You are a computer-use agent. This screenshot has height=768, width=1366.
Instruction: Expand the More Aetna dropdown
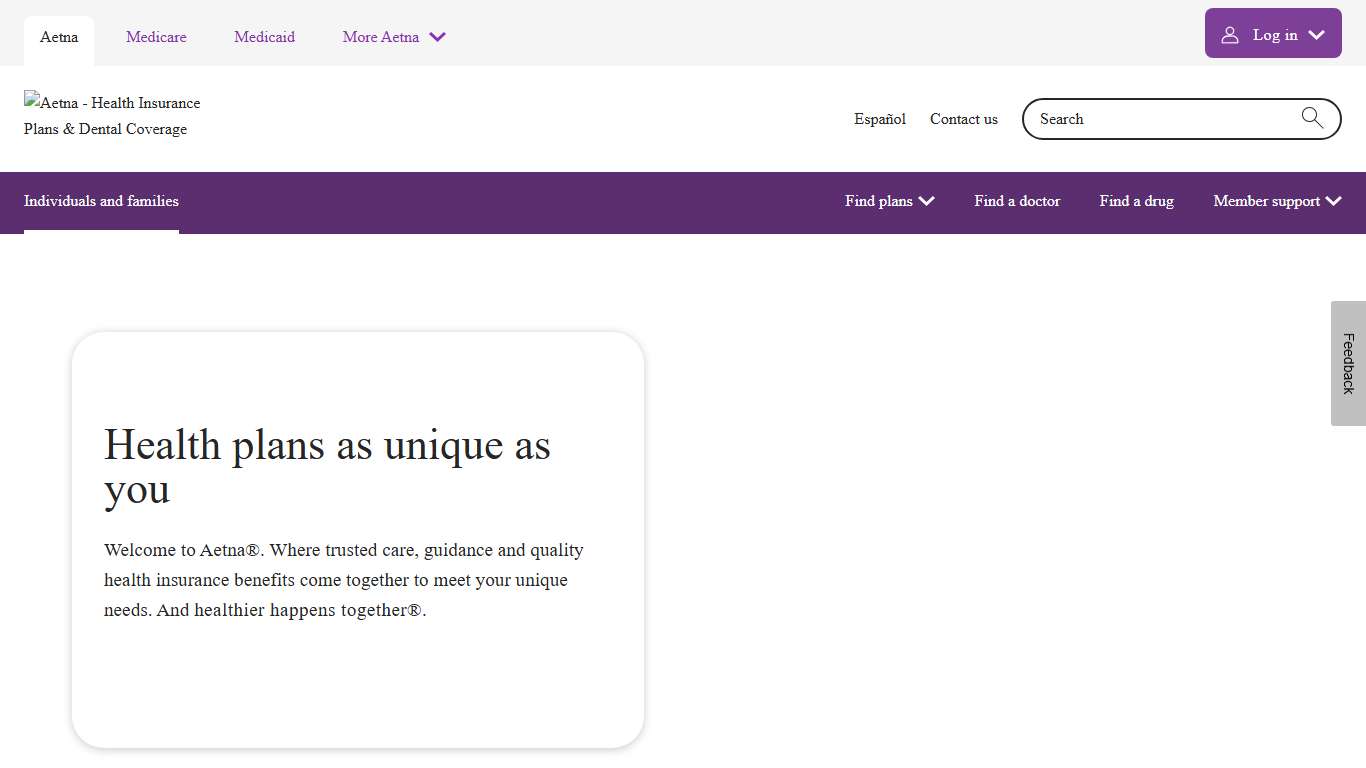[x=394, y=37]
